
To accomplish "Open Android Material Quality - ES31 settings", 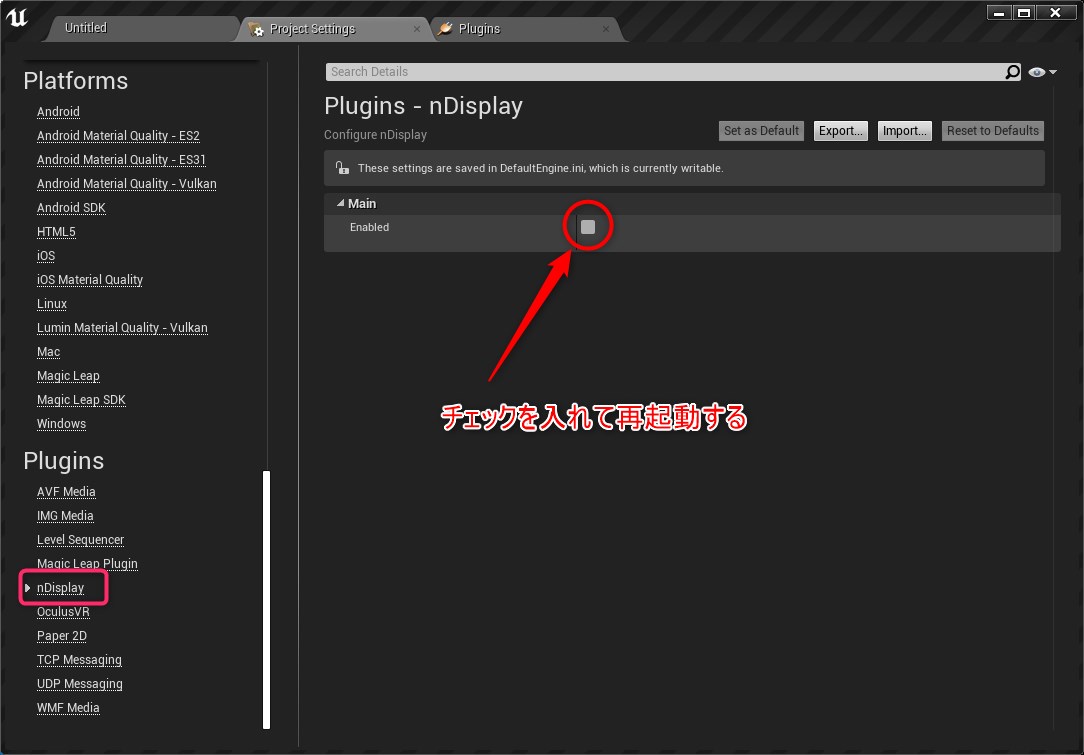I will click(x=121, y=160).
